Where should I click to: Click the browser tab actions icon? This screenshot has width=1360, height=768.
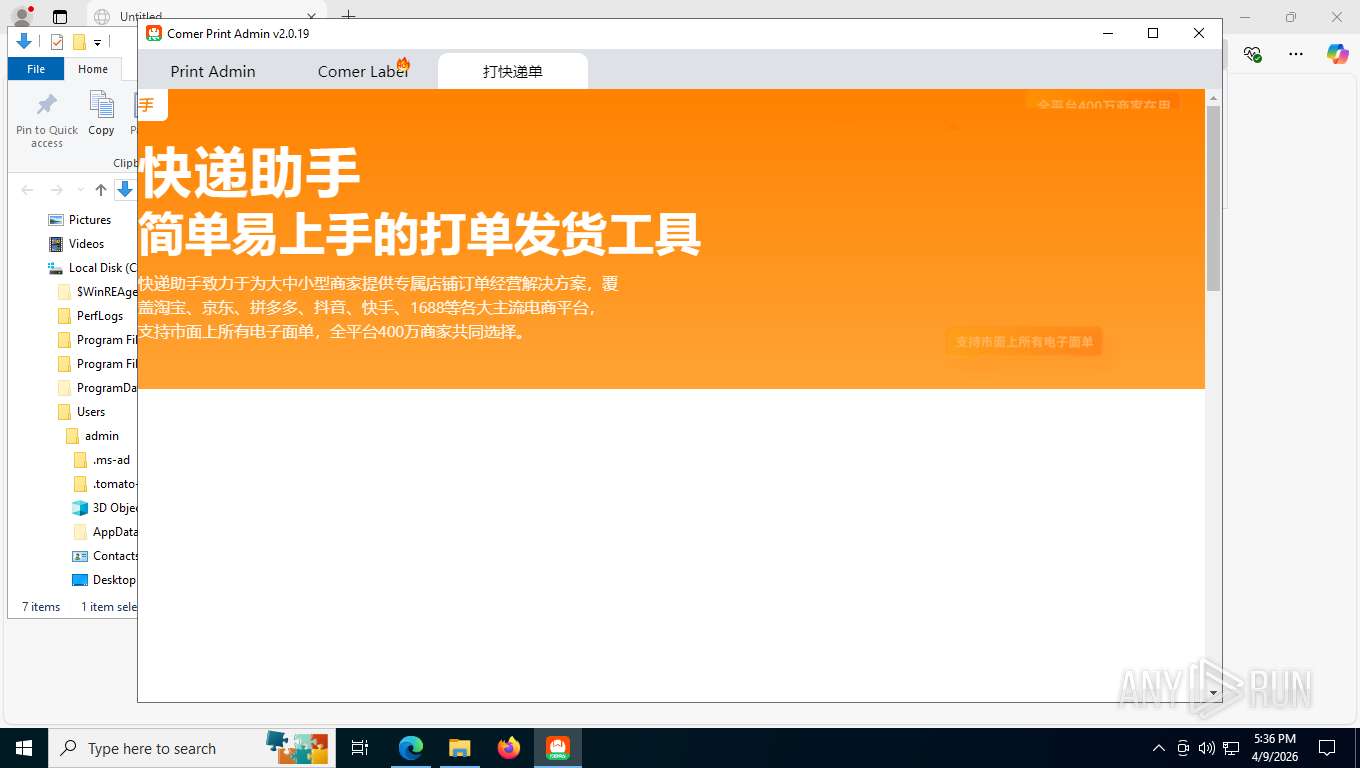[x=60, y=17]
